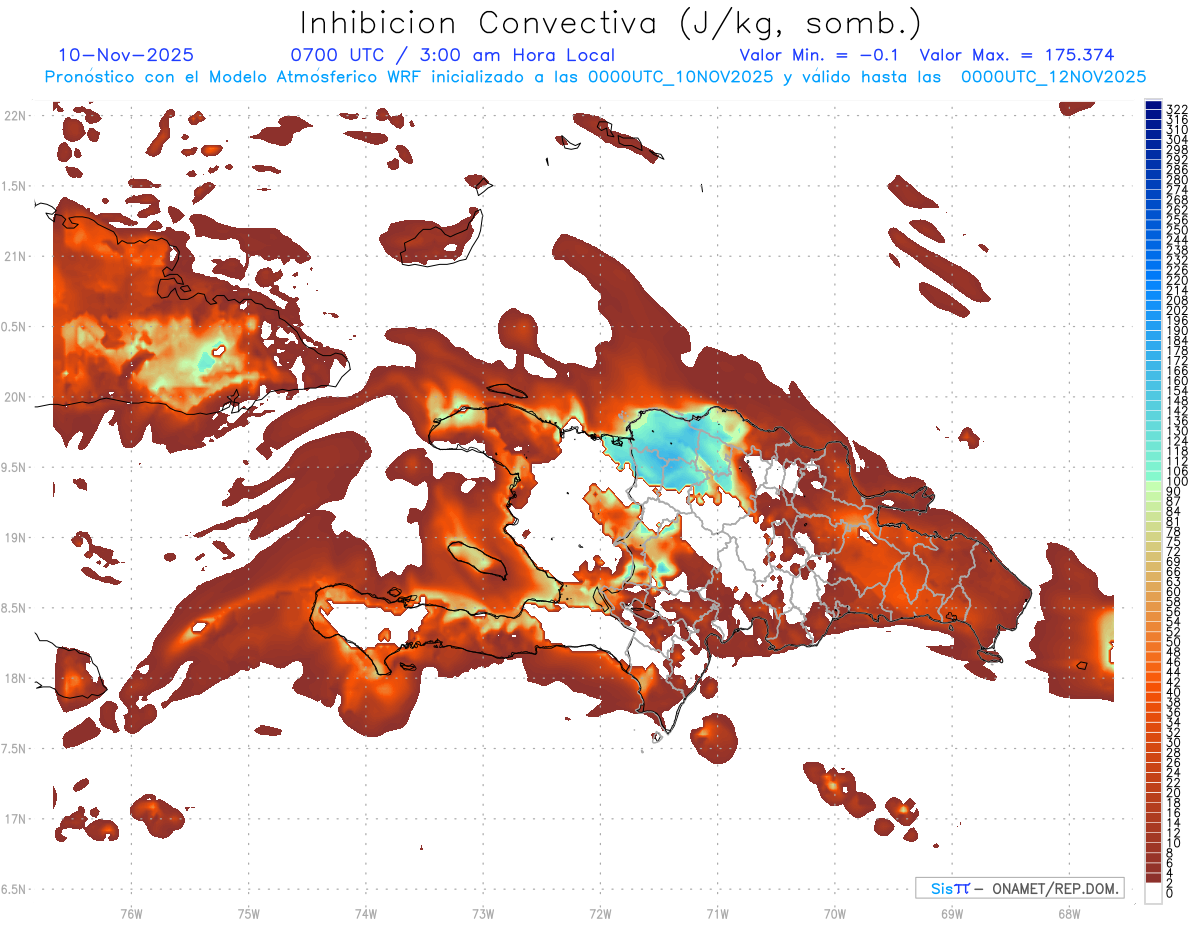Click the 'Valor Max. = 175.374' readout
The height and width of the screenshot is (927, 1200).
click(1017, 55)
